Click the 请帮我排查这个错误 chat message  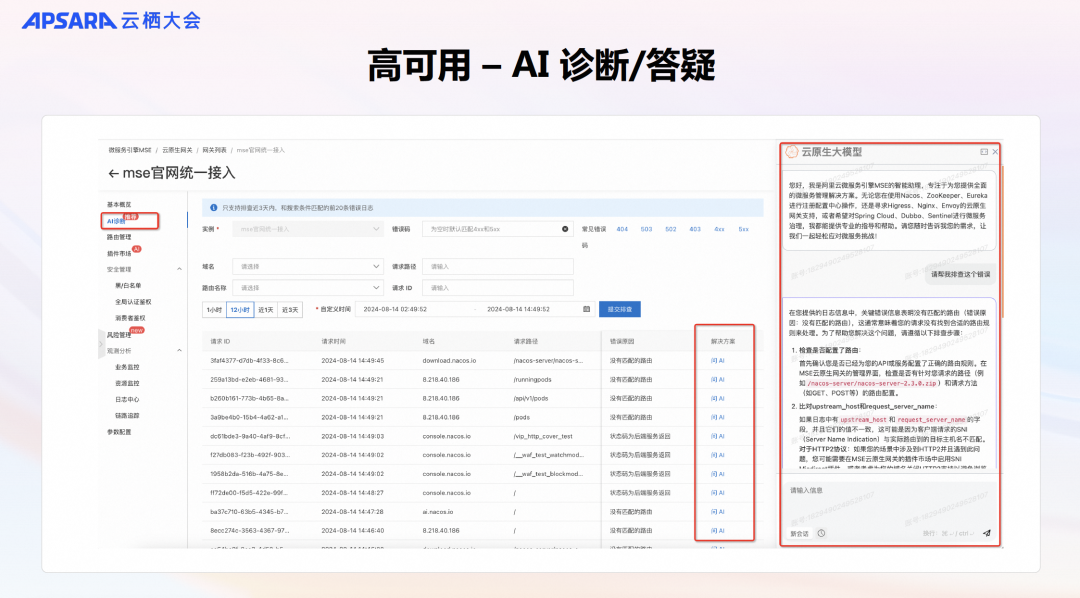(x=960, y=274)
